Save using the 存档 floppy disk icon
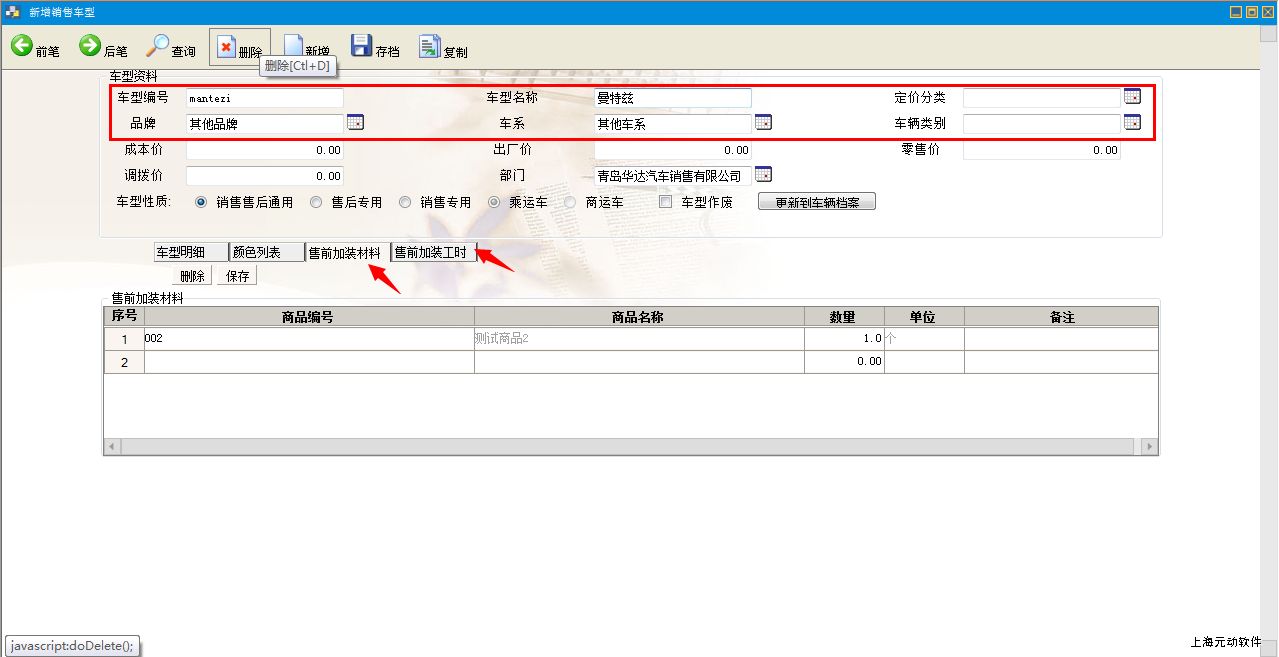This screenshot has width=1279, height=657. pos(361,46)
